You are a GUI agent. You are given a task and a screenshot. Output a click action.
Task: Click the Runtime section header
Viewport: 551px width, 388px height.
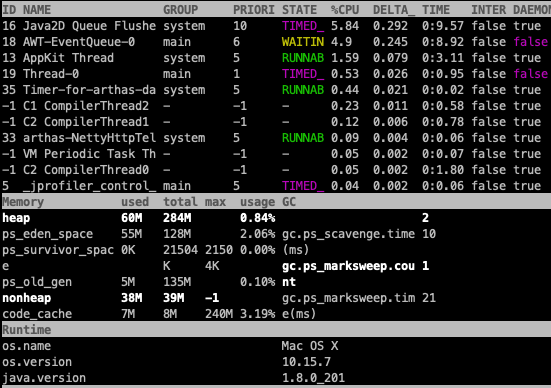coord(26,330)
